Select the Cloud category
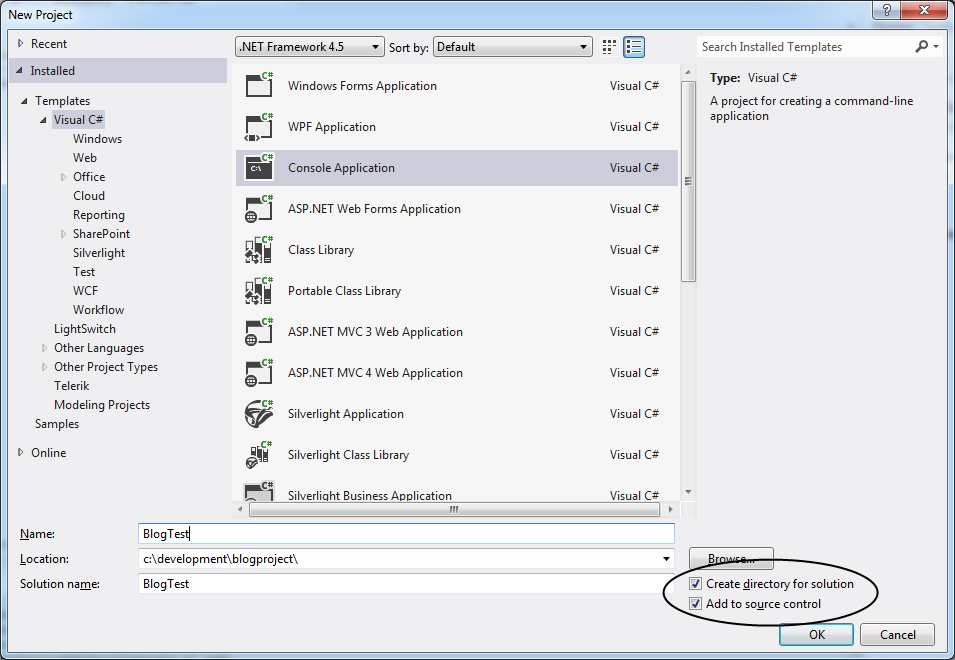 coord(89,195)
